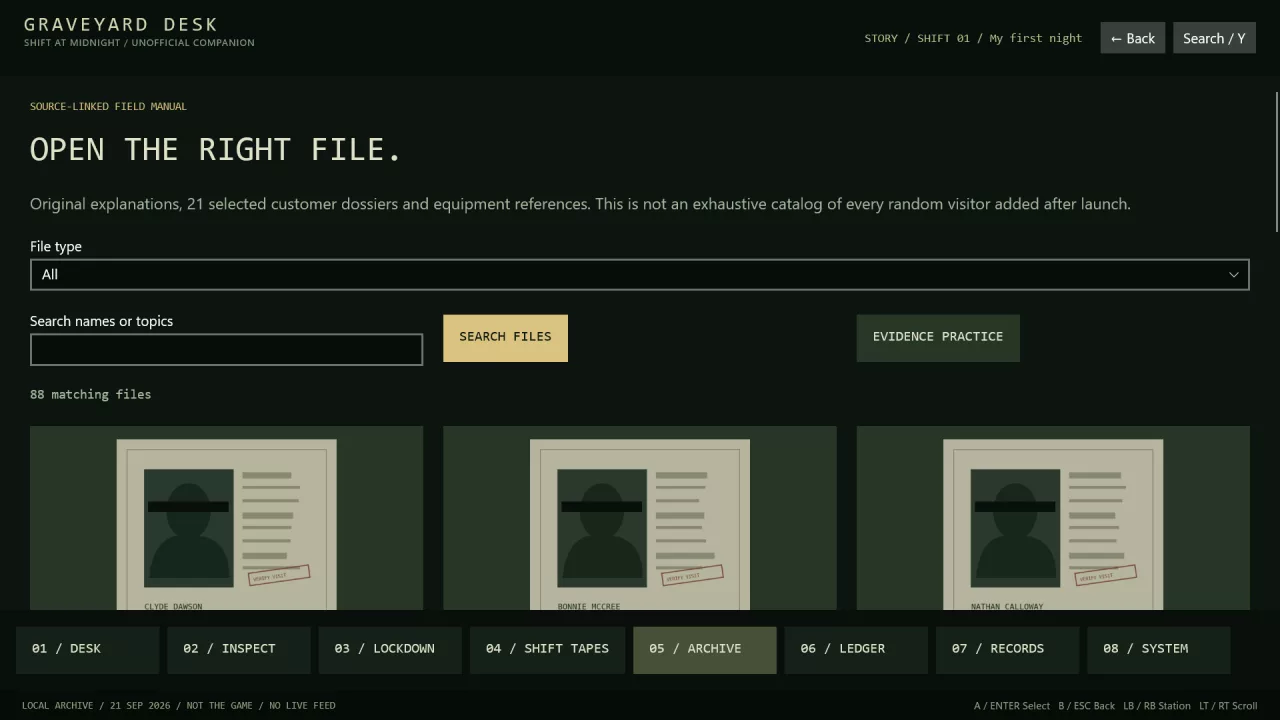The image size is (1280, 720).
Task: Select the 06 / LEDGER tab
Action: tap(856, 649)
